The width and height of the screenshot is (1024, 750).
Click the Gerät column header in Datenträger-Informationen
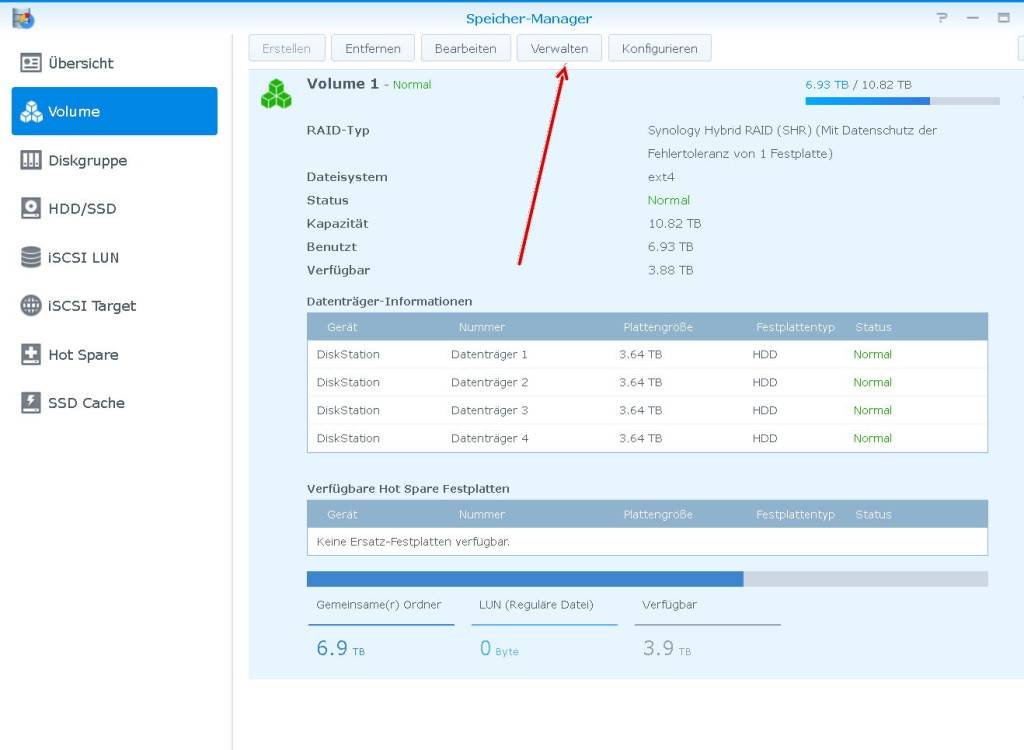click(x=342, y=327)
